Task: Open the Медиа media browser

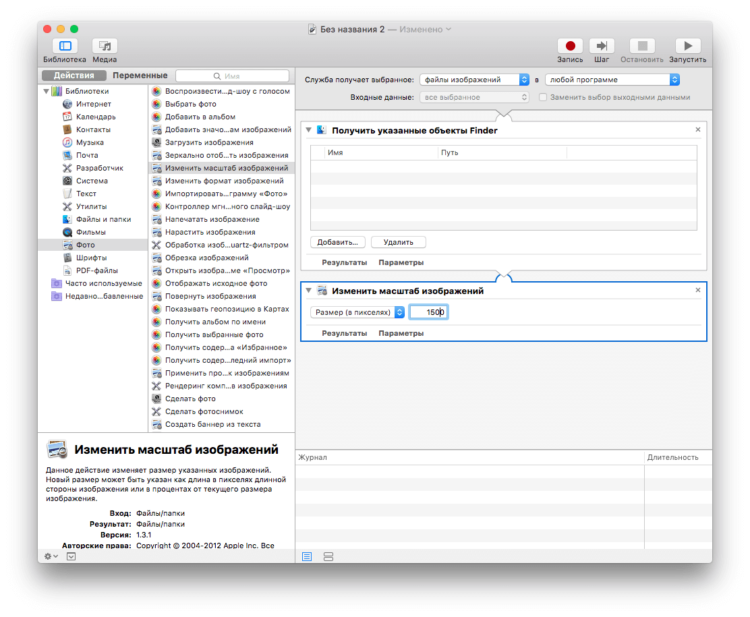Action: (105, 46)
